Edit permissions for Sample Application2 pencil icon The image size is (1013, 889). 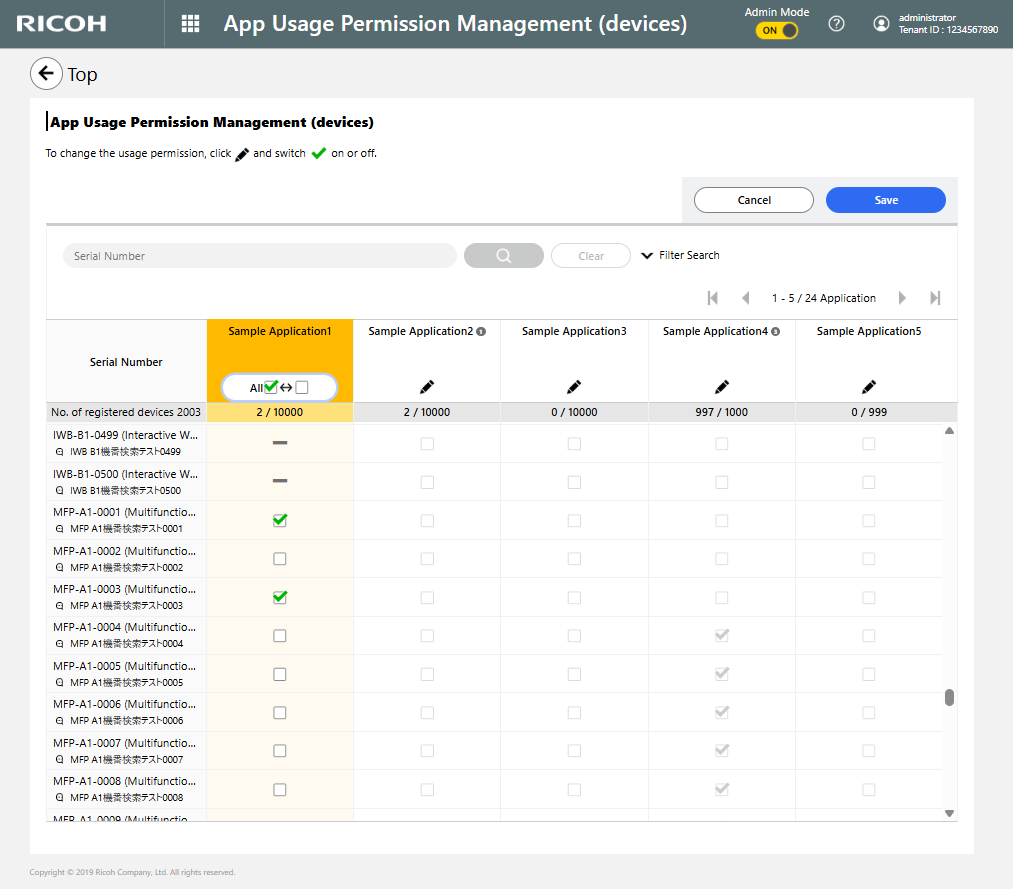point(427,386)
